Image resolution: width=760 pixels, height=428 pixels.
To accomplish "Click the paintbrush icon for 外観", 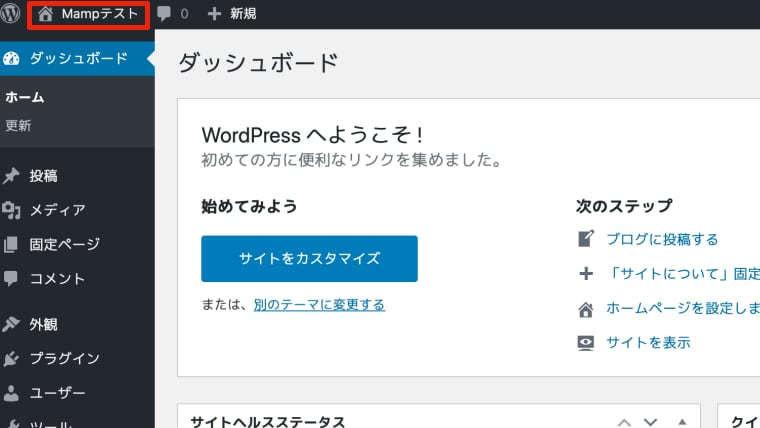I will (11, 324).
